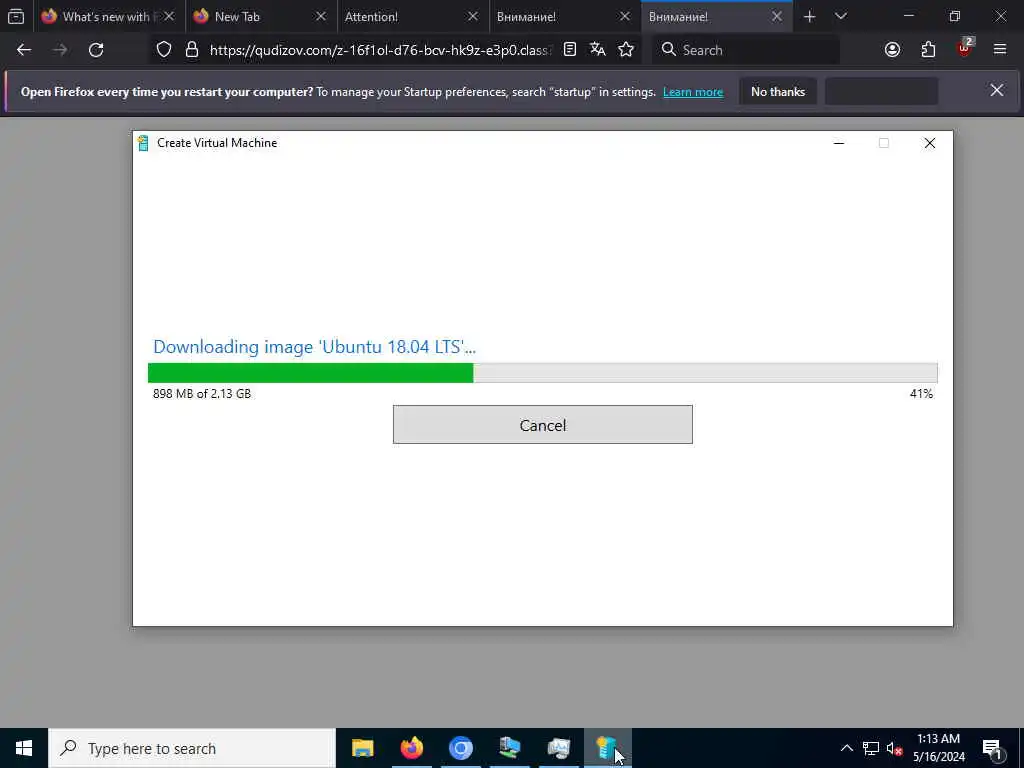
Task: Open a new tab with plus
Action: pyautogui.click(x=809, y=17)
